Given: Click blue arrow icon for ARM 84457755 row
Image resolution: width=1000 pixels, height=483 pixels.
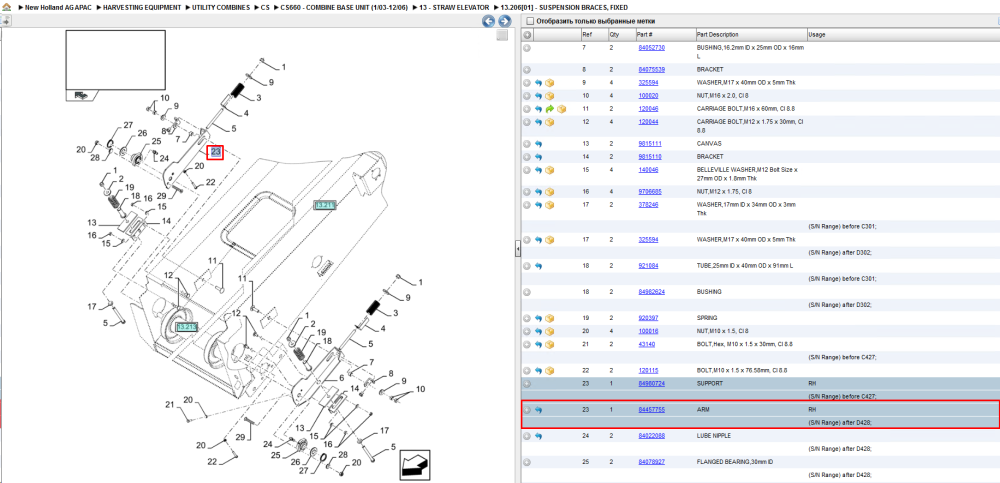Looking at the screenshot, I should (538, 410).
